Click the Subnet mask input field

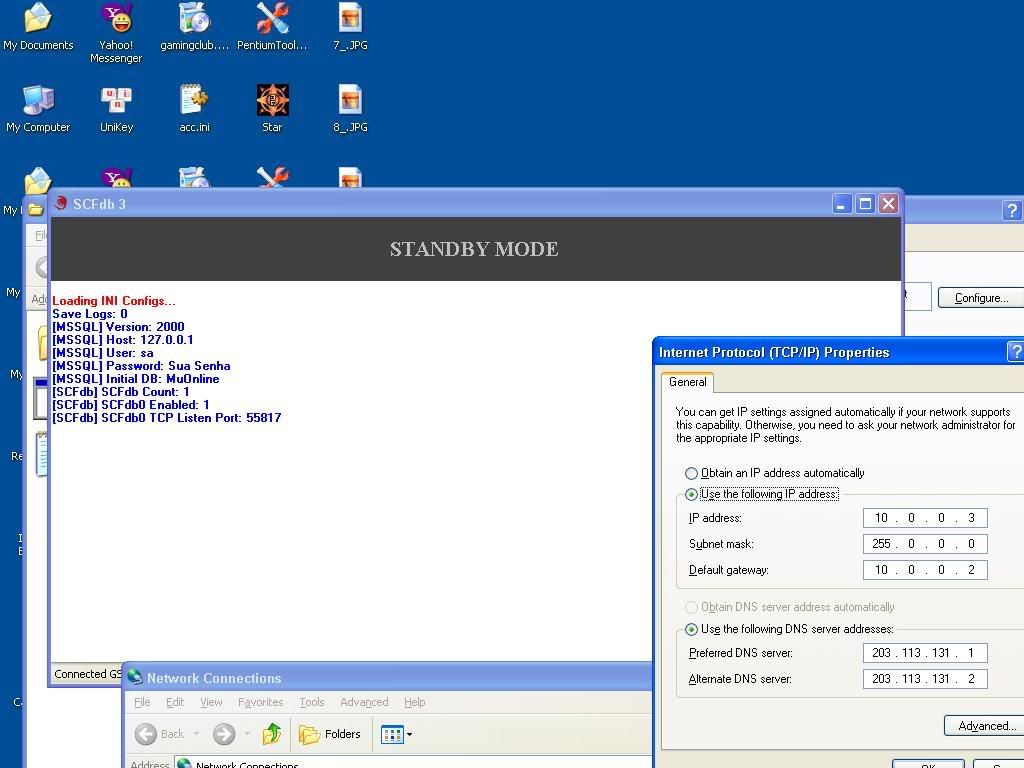[925, 544]
